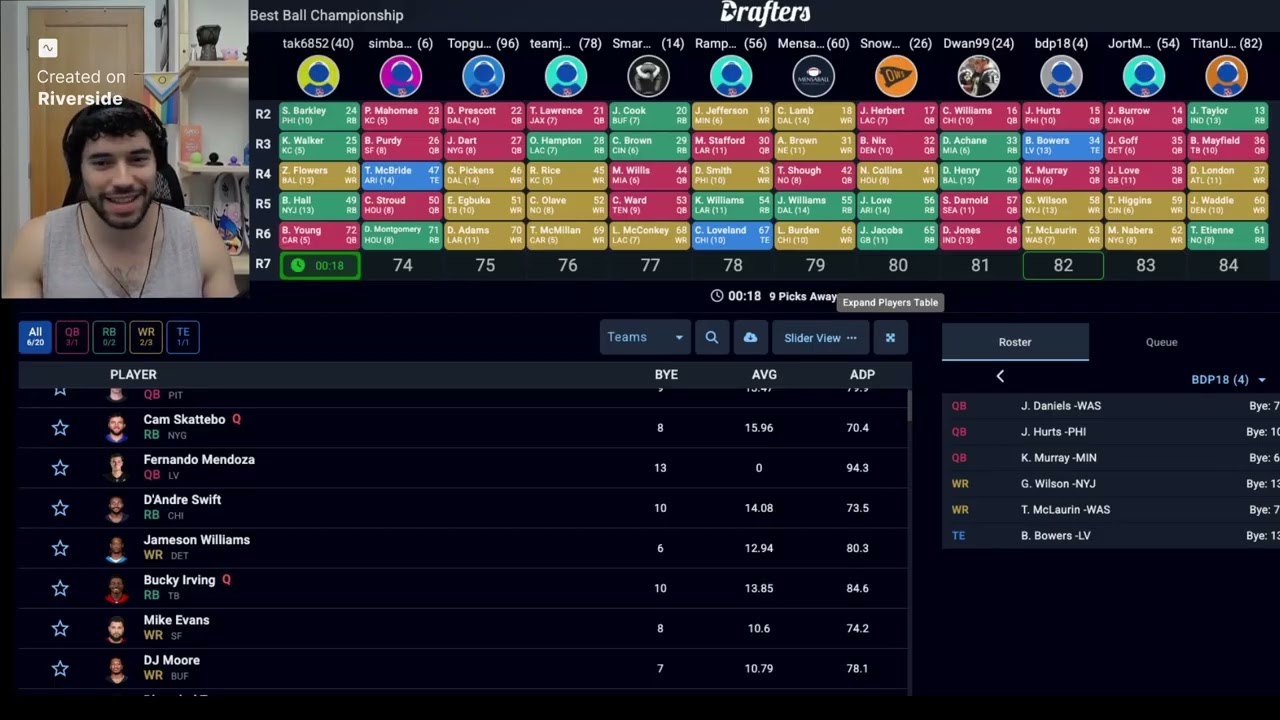
Task: Open the Slider View options menu
Action: click(820, 338)
